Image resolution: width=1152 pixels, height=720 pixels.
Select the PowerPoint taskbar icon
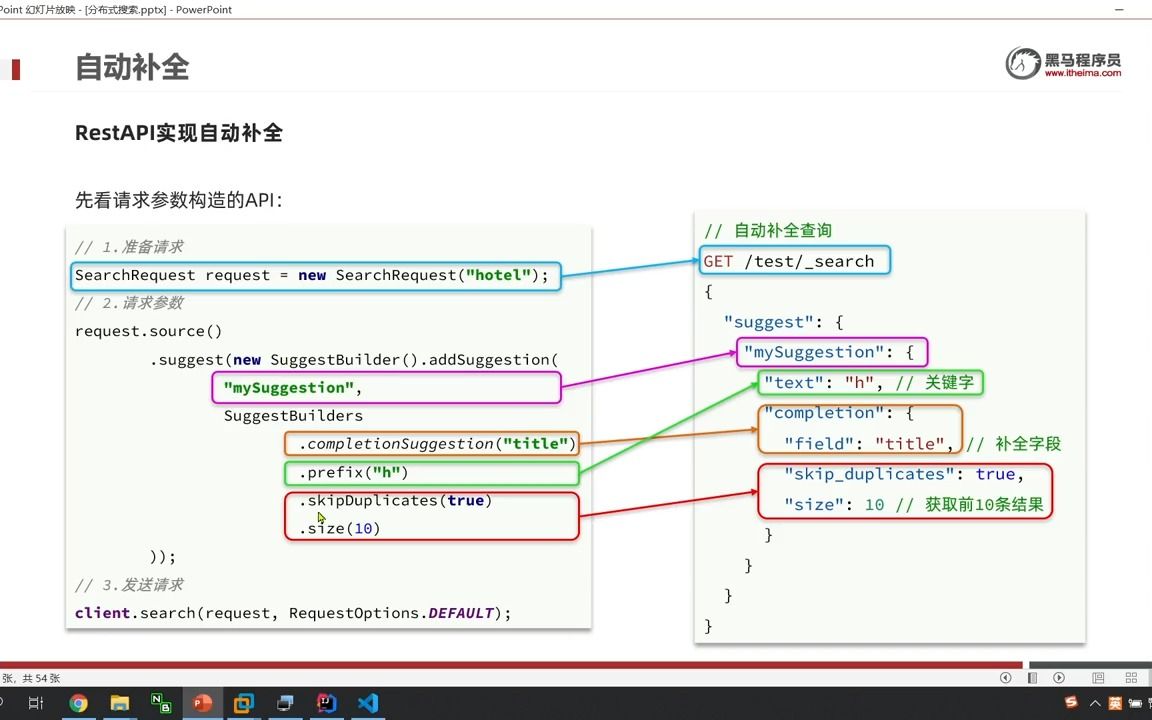[x=202, y=703]
